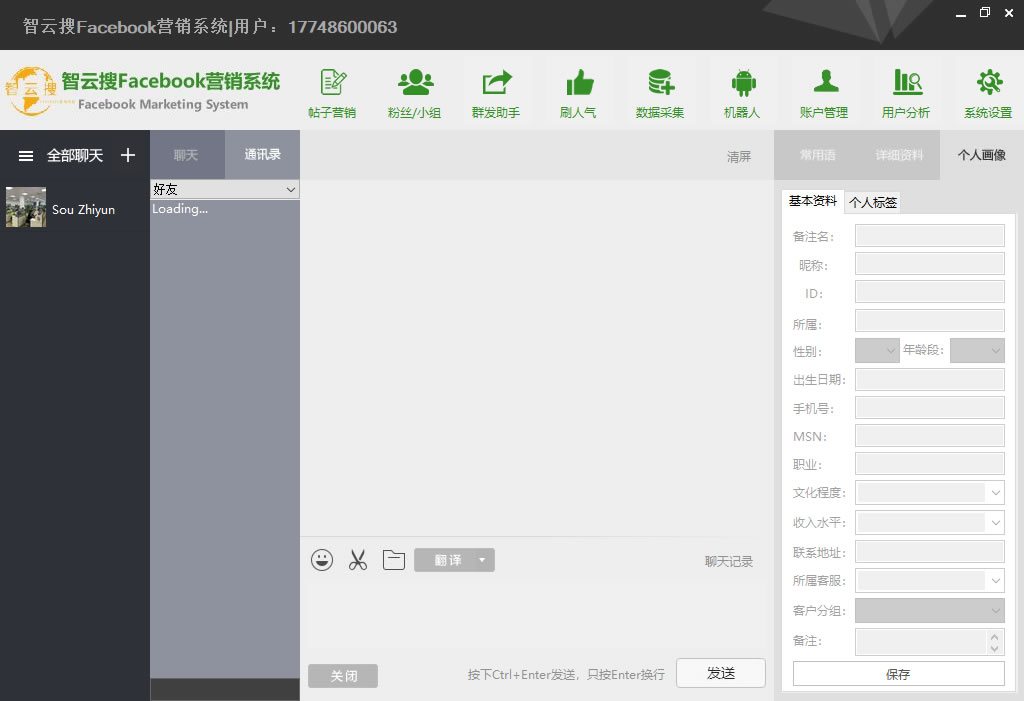Click the 昵称 nickname input field
The width and height of the screenshot is (1024, 701).
[x=930, y=264]
